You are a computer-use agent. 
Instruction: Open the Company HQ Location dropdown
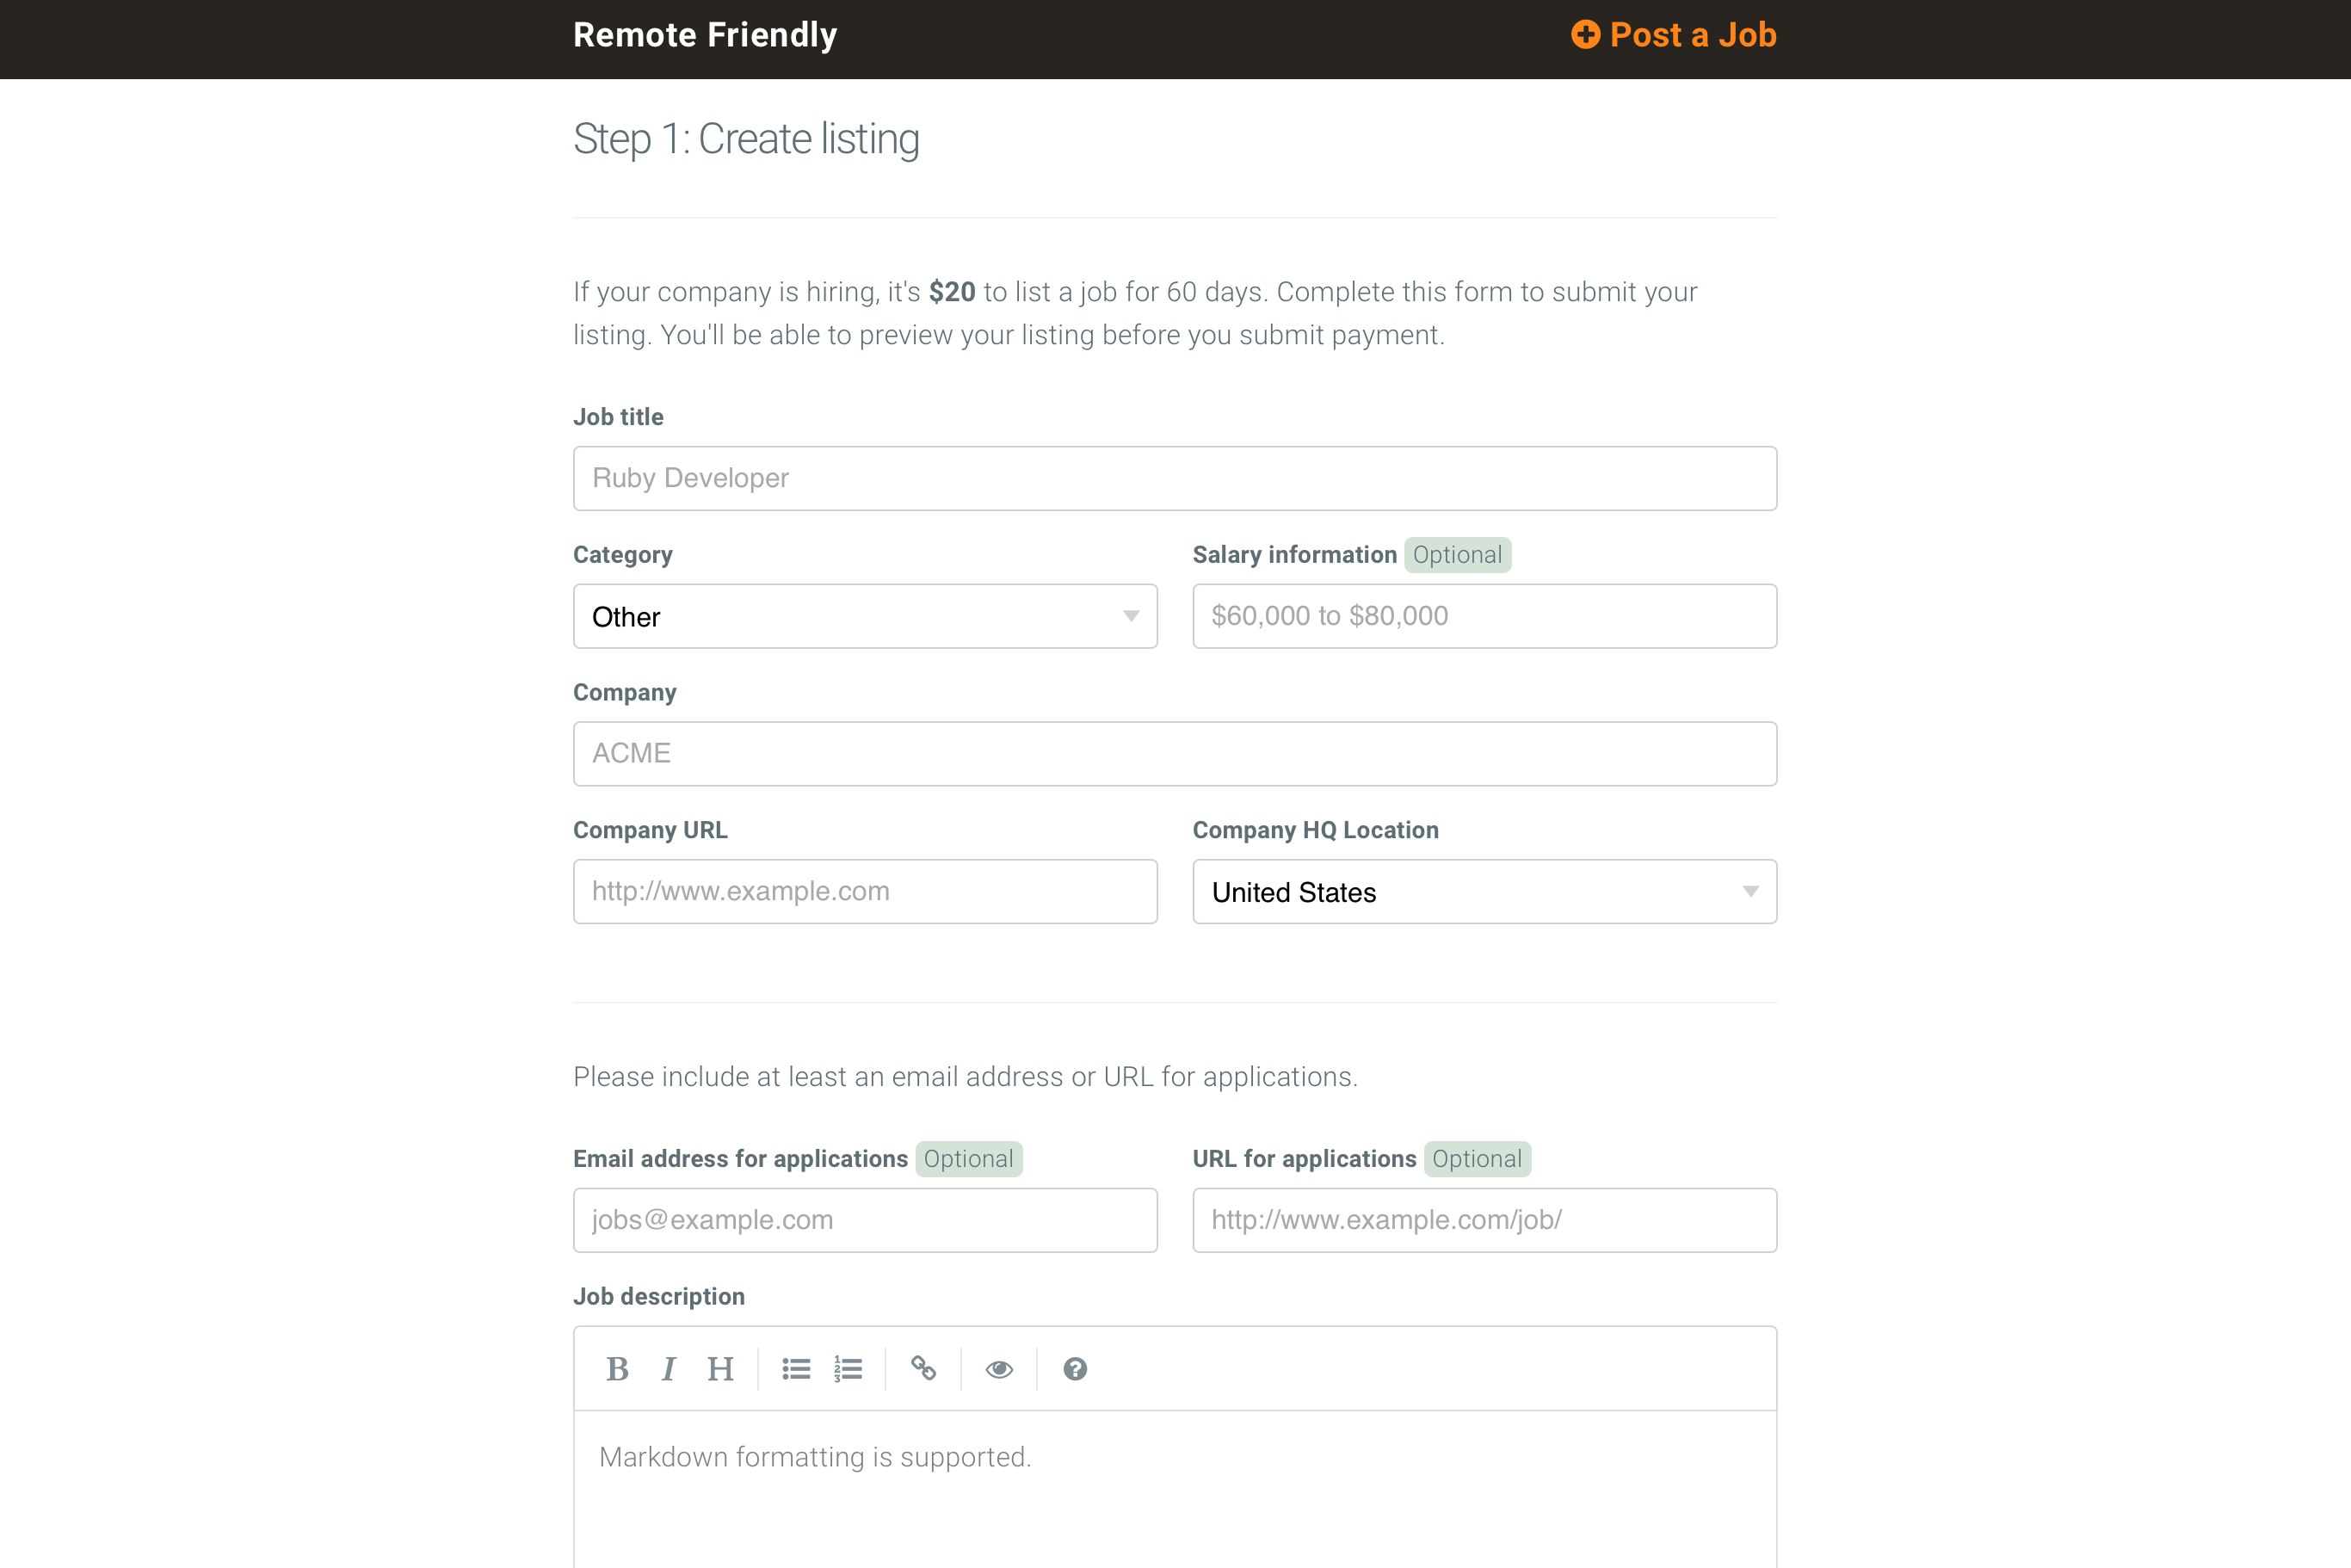(1484, 891)
